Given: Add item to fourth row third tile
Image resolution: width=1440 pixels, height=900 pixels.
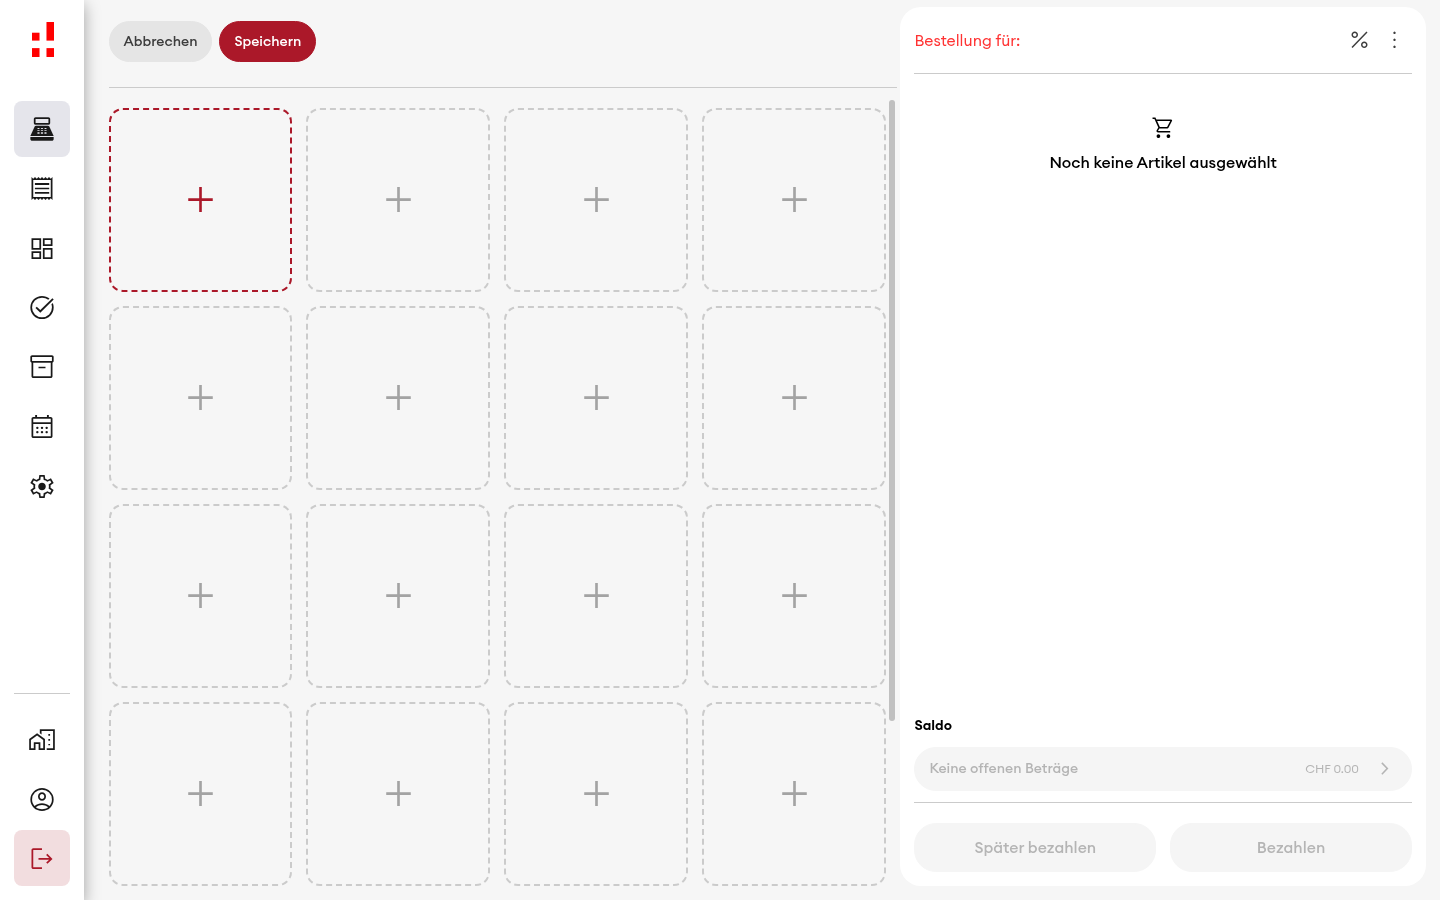Looking at the screenshot, I should (x=596, y=794).
